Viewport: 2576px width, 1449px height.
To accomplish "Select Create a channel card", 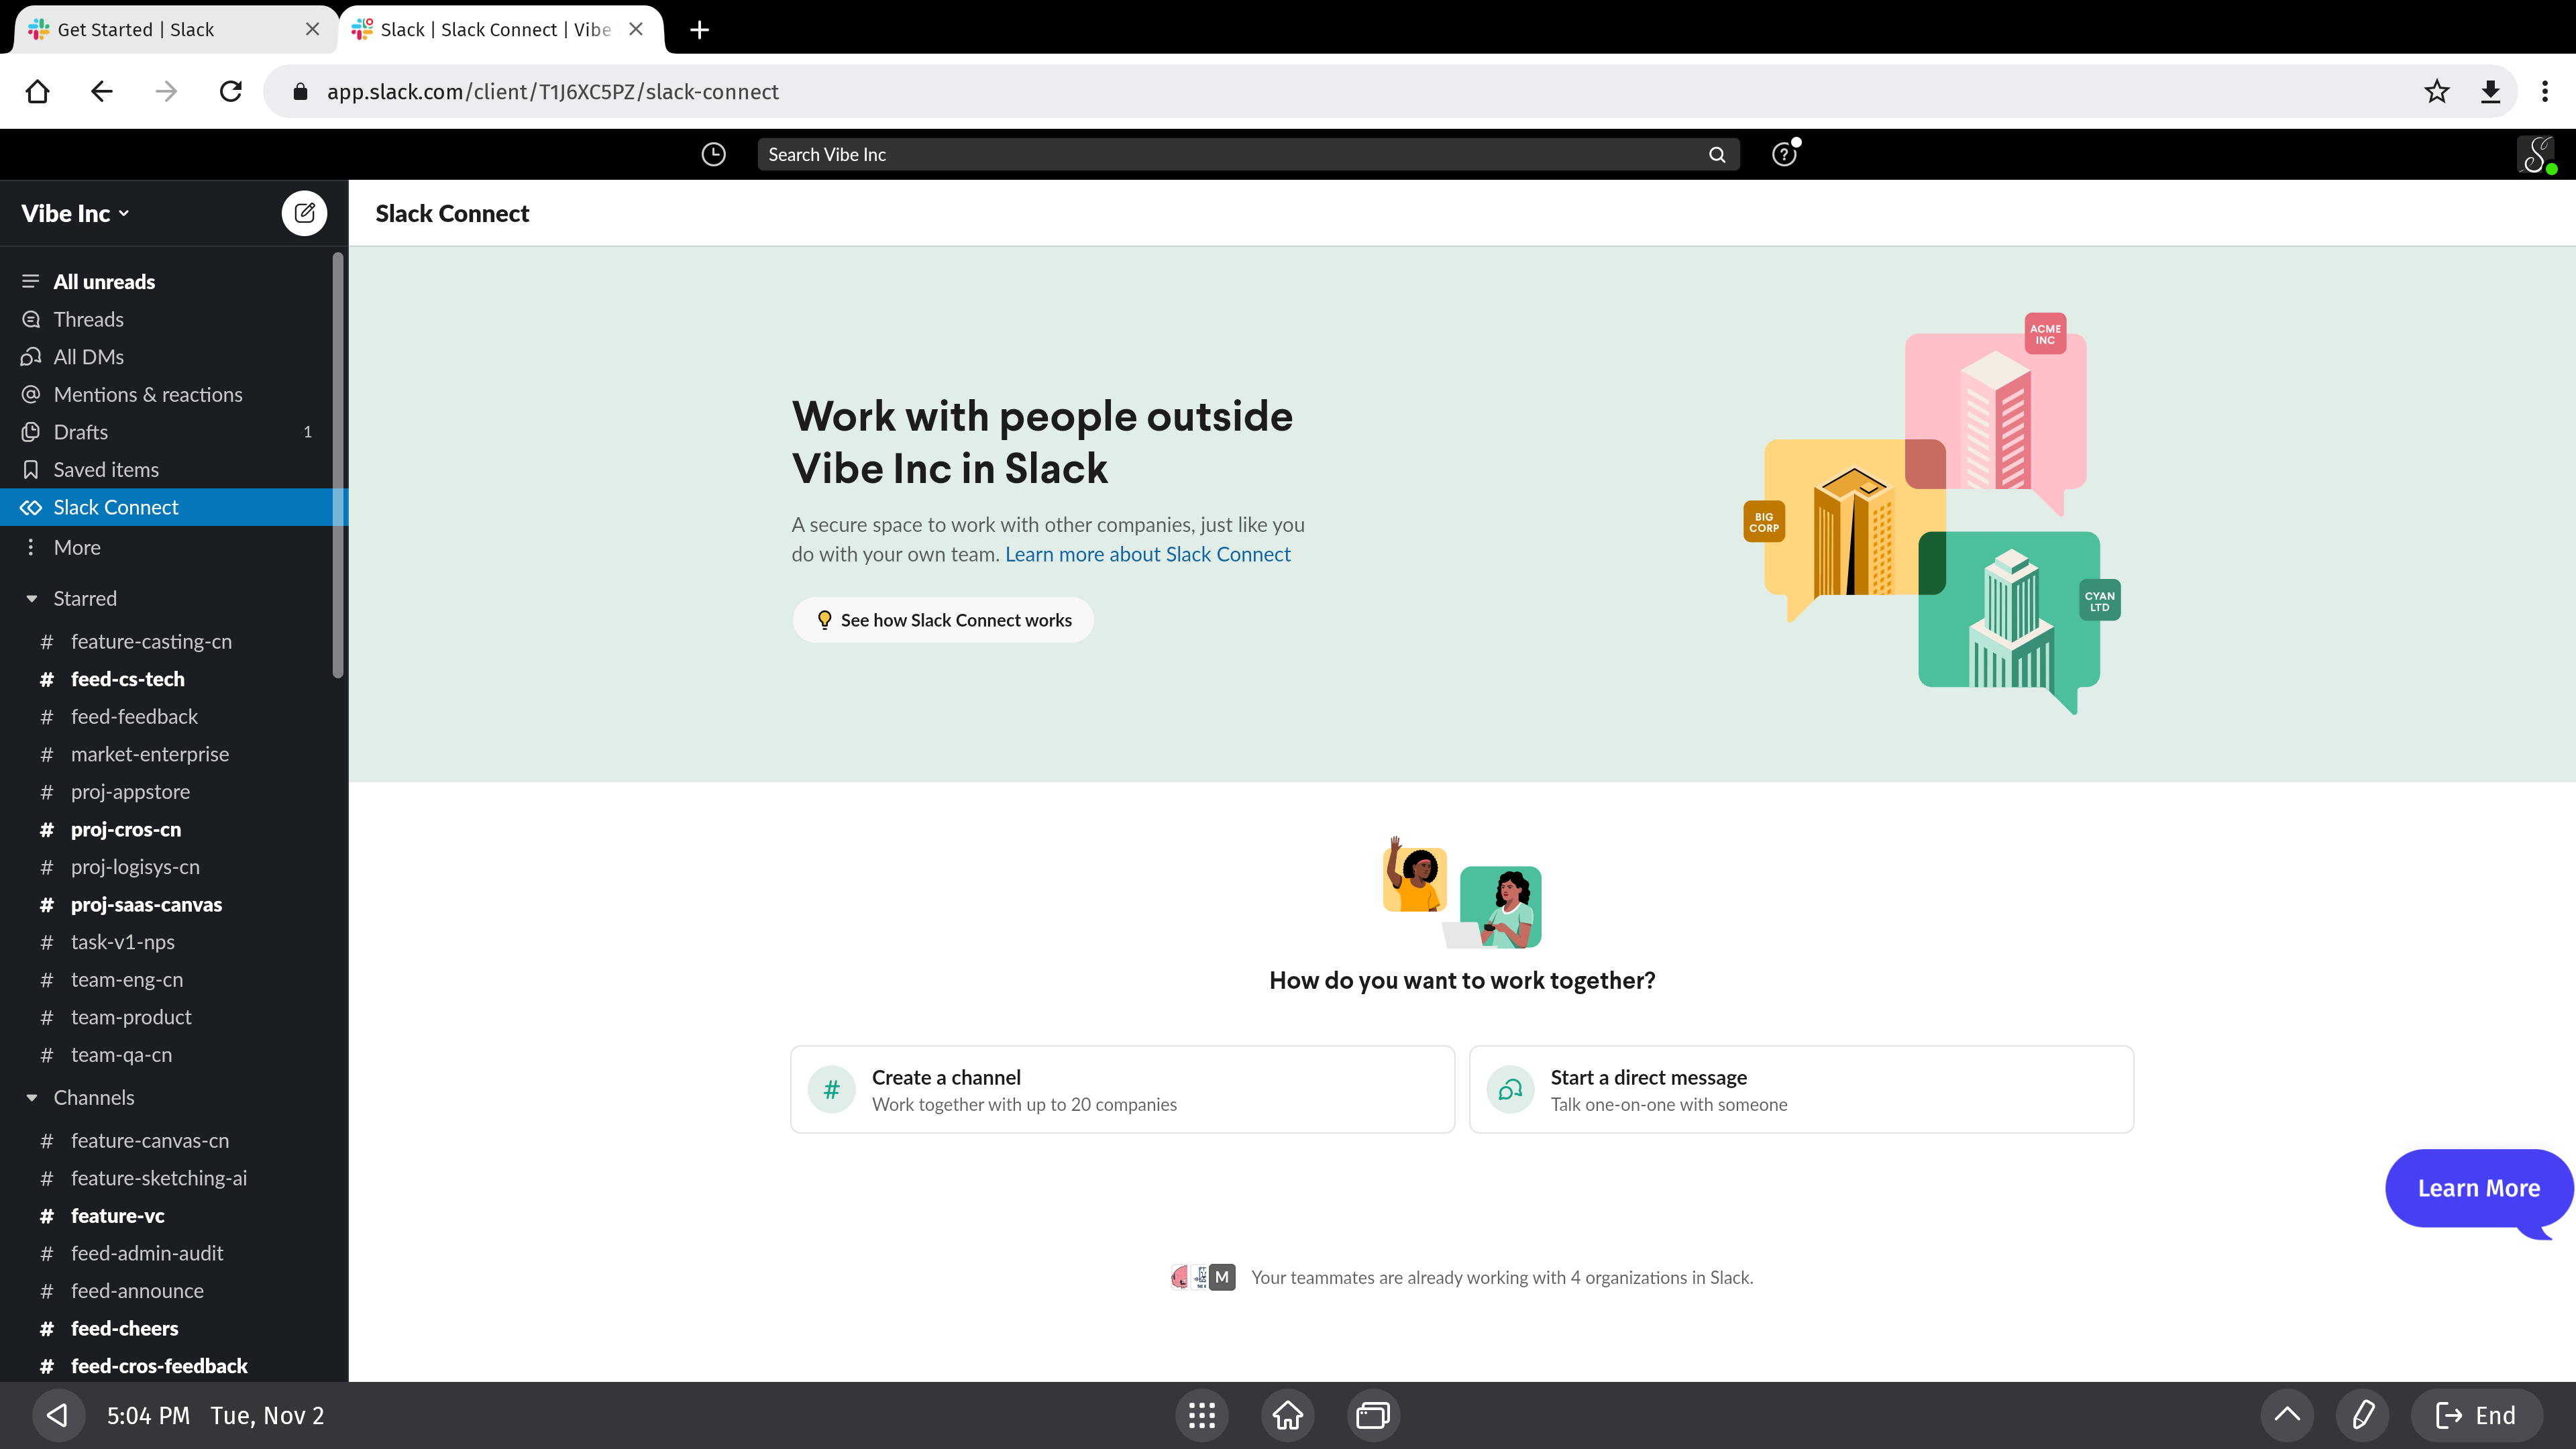I will pyautogui.click(x=1122, y=1089).
